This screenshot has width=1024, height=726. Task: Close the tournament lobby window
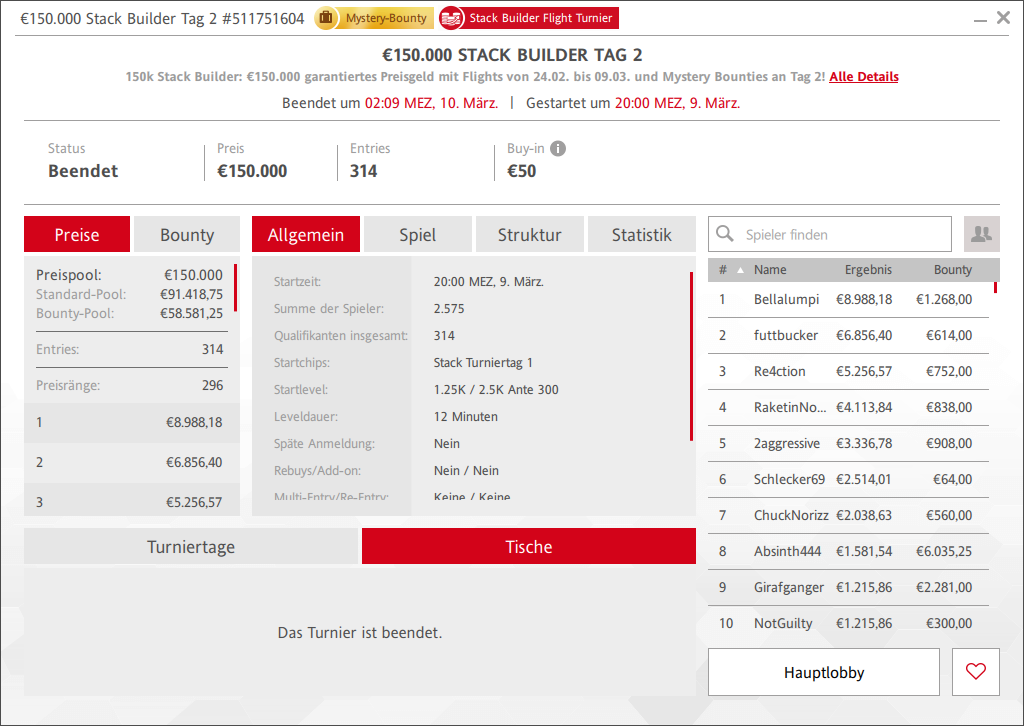point(1004,18)
